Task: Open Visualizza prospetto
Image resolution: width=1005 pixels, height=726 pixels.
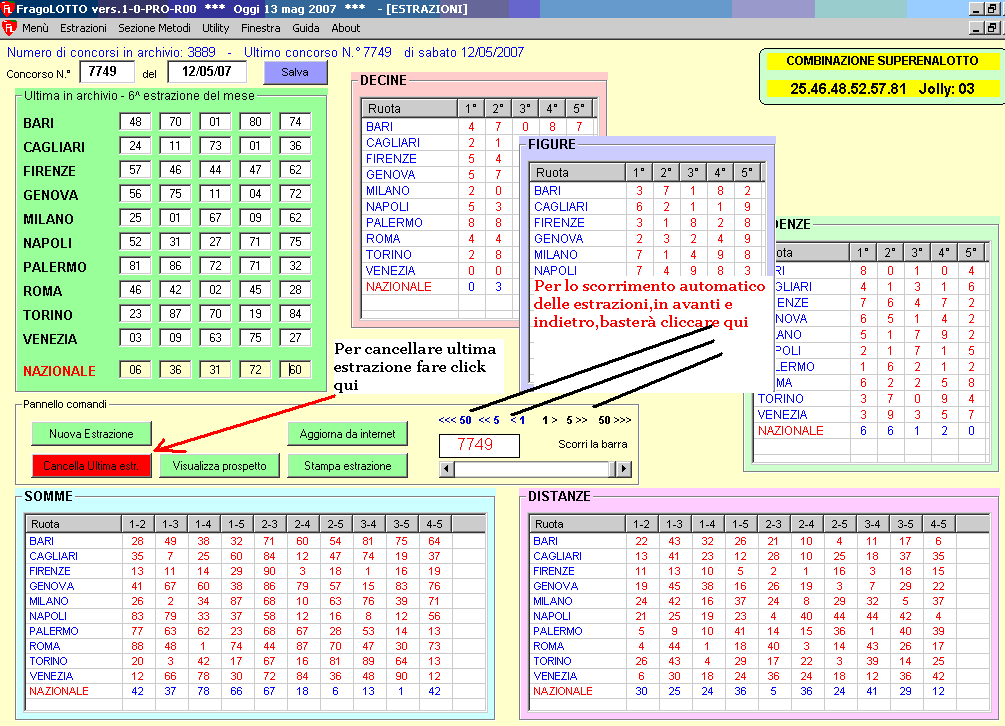Action: pos(219,466)
